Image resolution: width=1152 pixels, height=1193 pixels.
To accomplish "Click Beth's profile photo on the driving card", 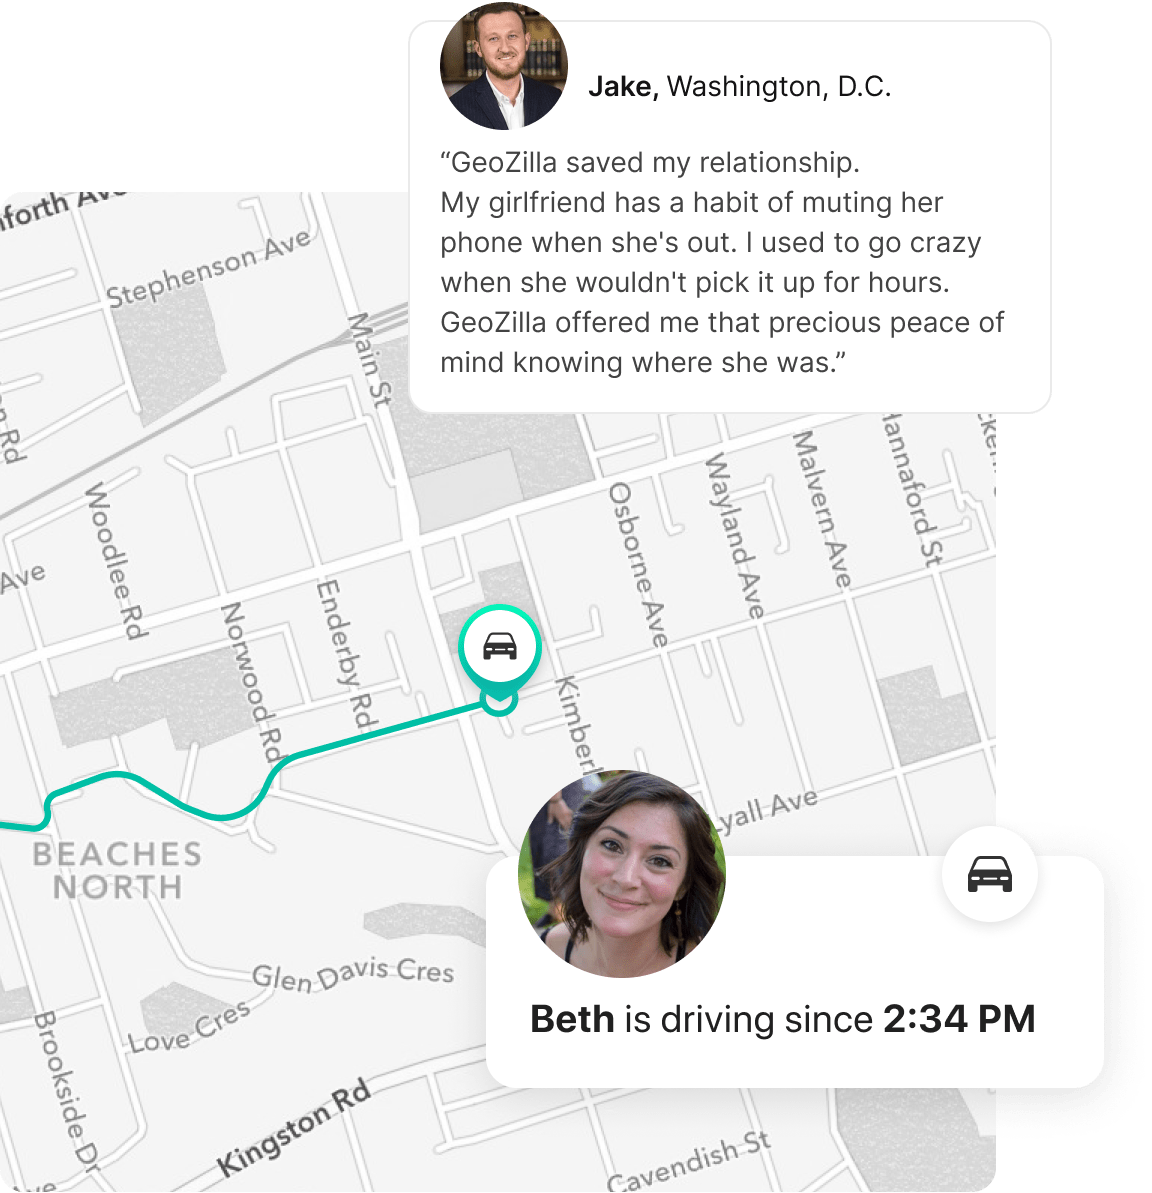I will tap(622, 873).
